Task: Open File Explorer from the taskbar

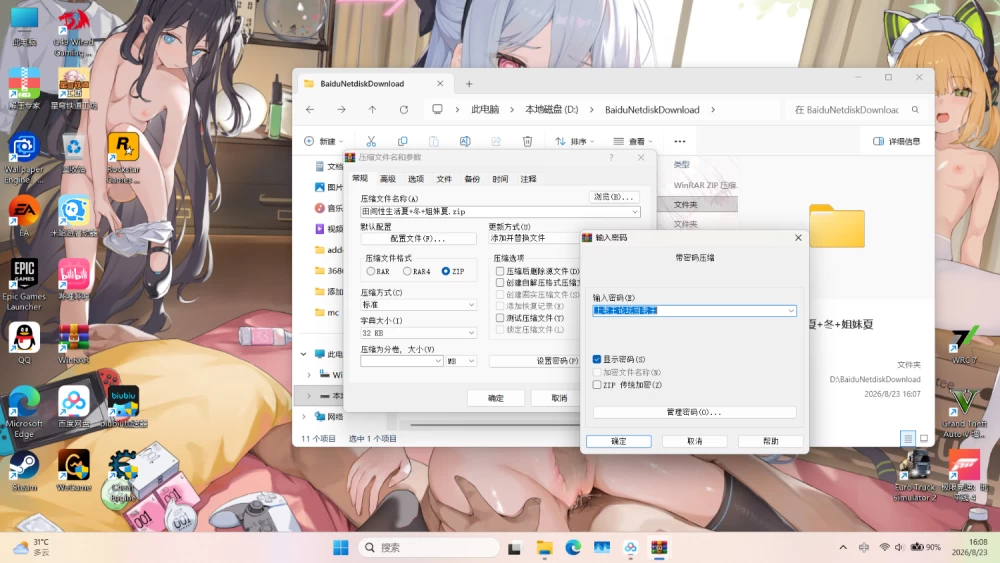Action: [544, 548]
